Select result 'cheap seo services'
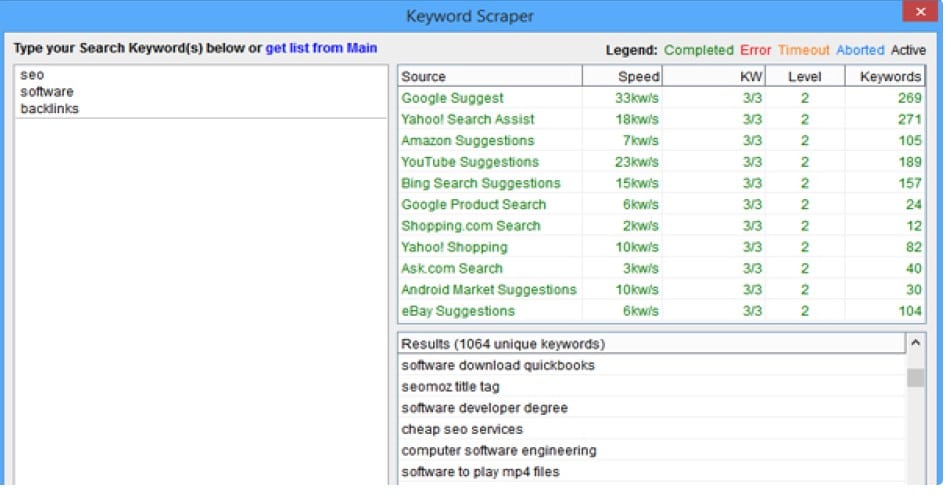 pos(651,430)
